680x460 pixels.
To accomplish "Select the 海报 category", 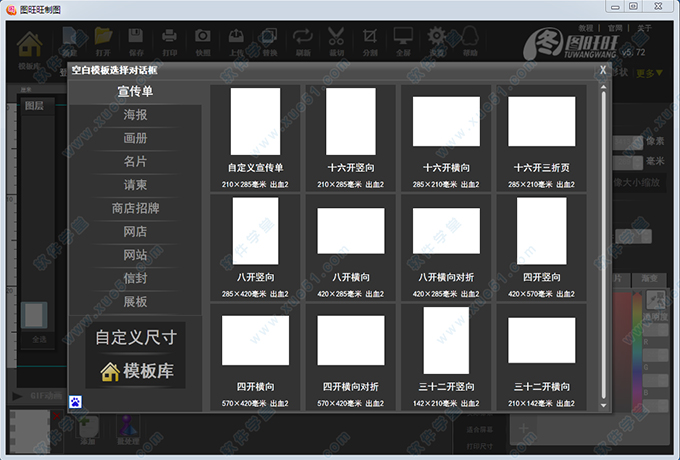I will tap(135, 115).
